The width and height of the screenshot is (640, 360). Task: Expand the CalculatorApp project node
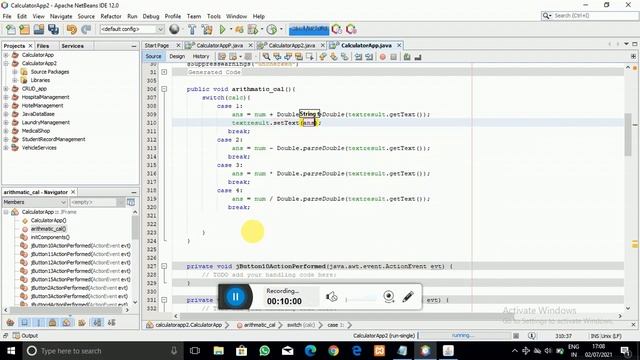pyautogui.click(x=6, y=55)
